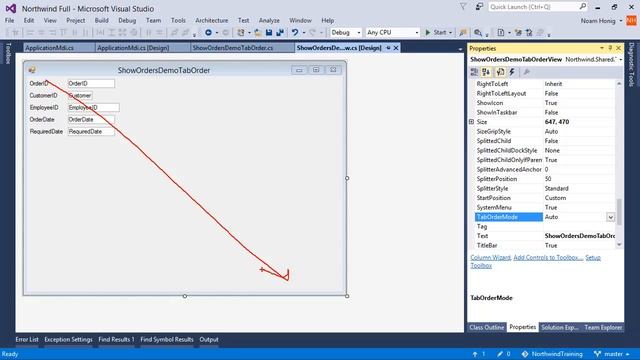Open the Team Explorer tab
Screen dimensions: 640x360
[603, 327]
